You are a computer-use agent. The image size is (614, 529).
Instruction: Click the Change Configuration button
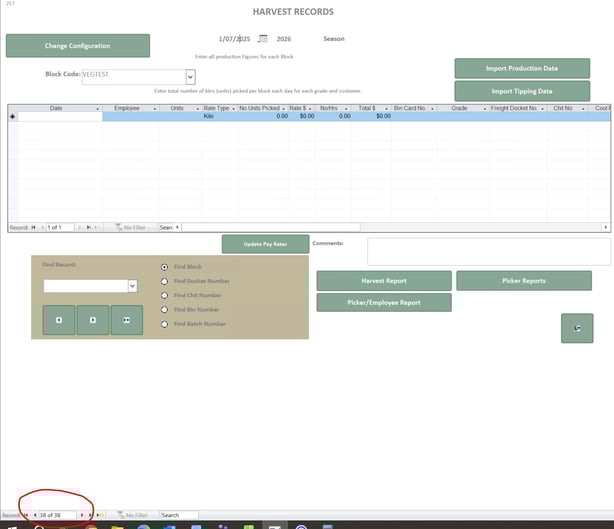[x=78, y=46]
